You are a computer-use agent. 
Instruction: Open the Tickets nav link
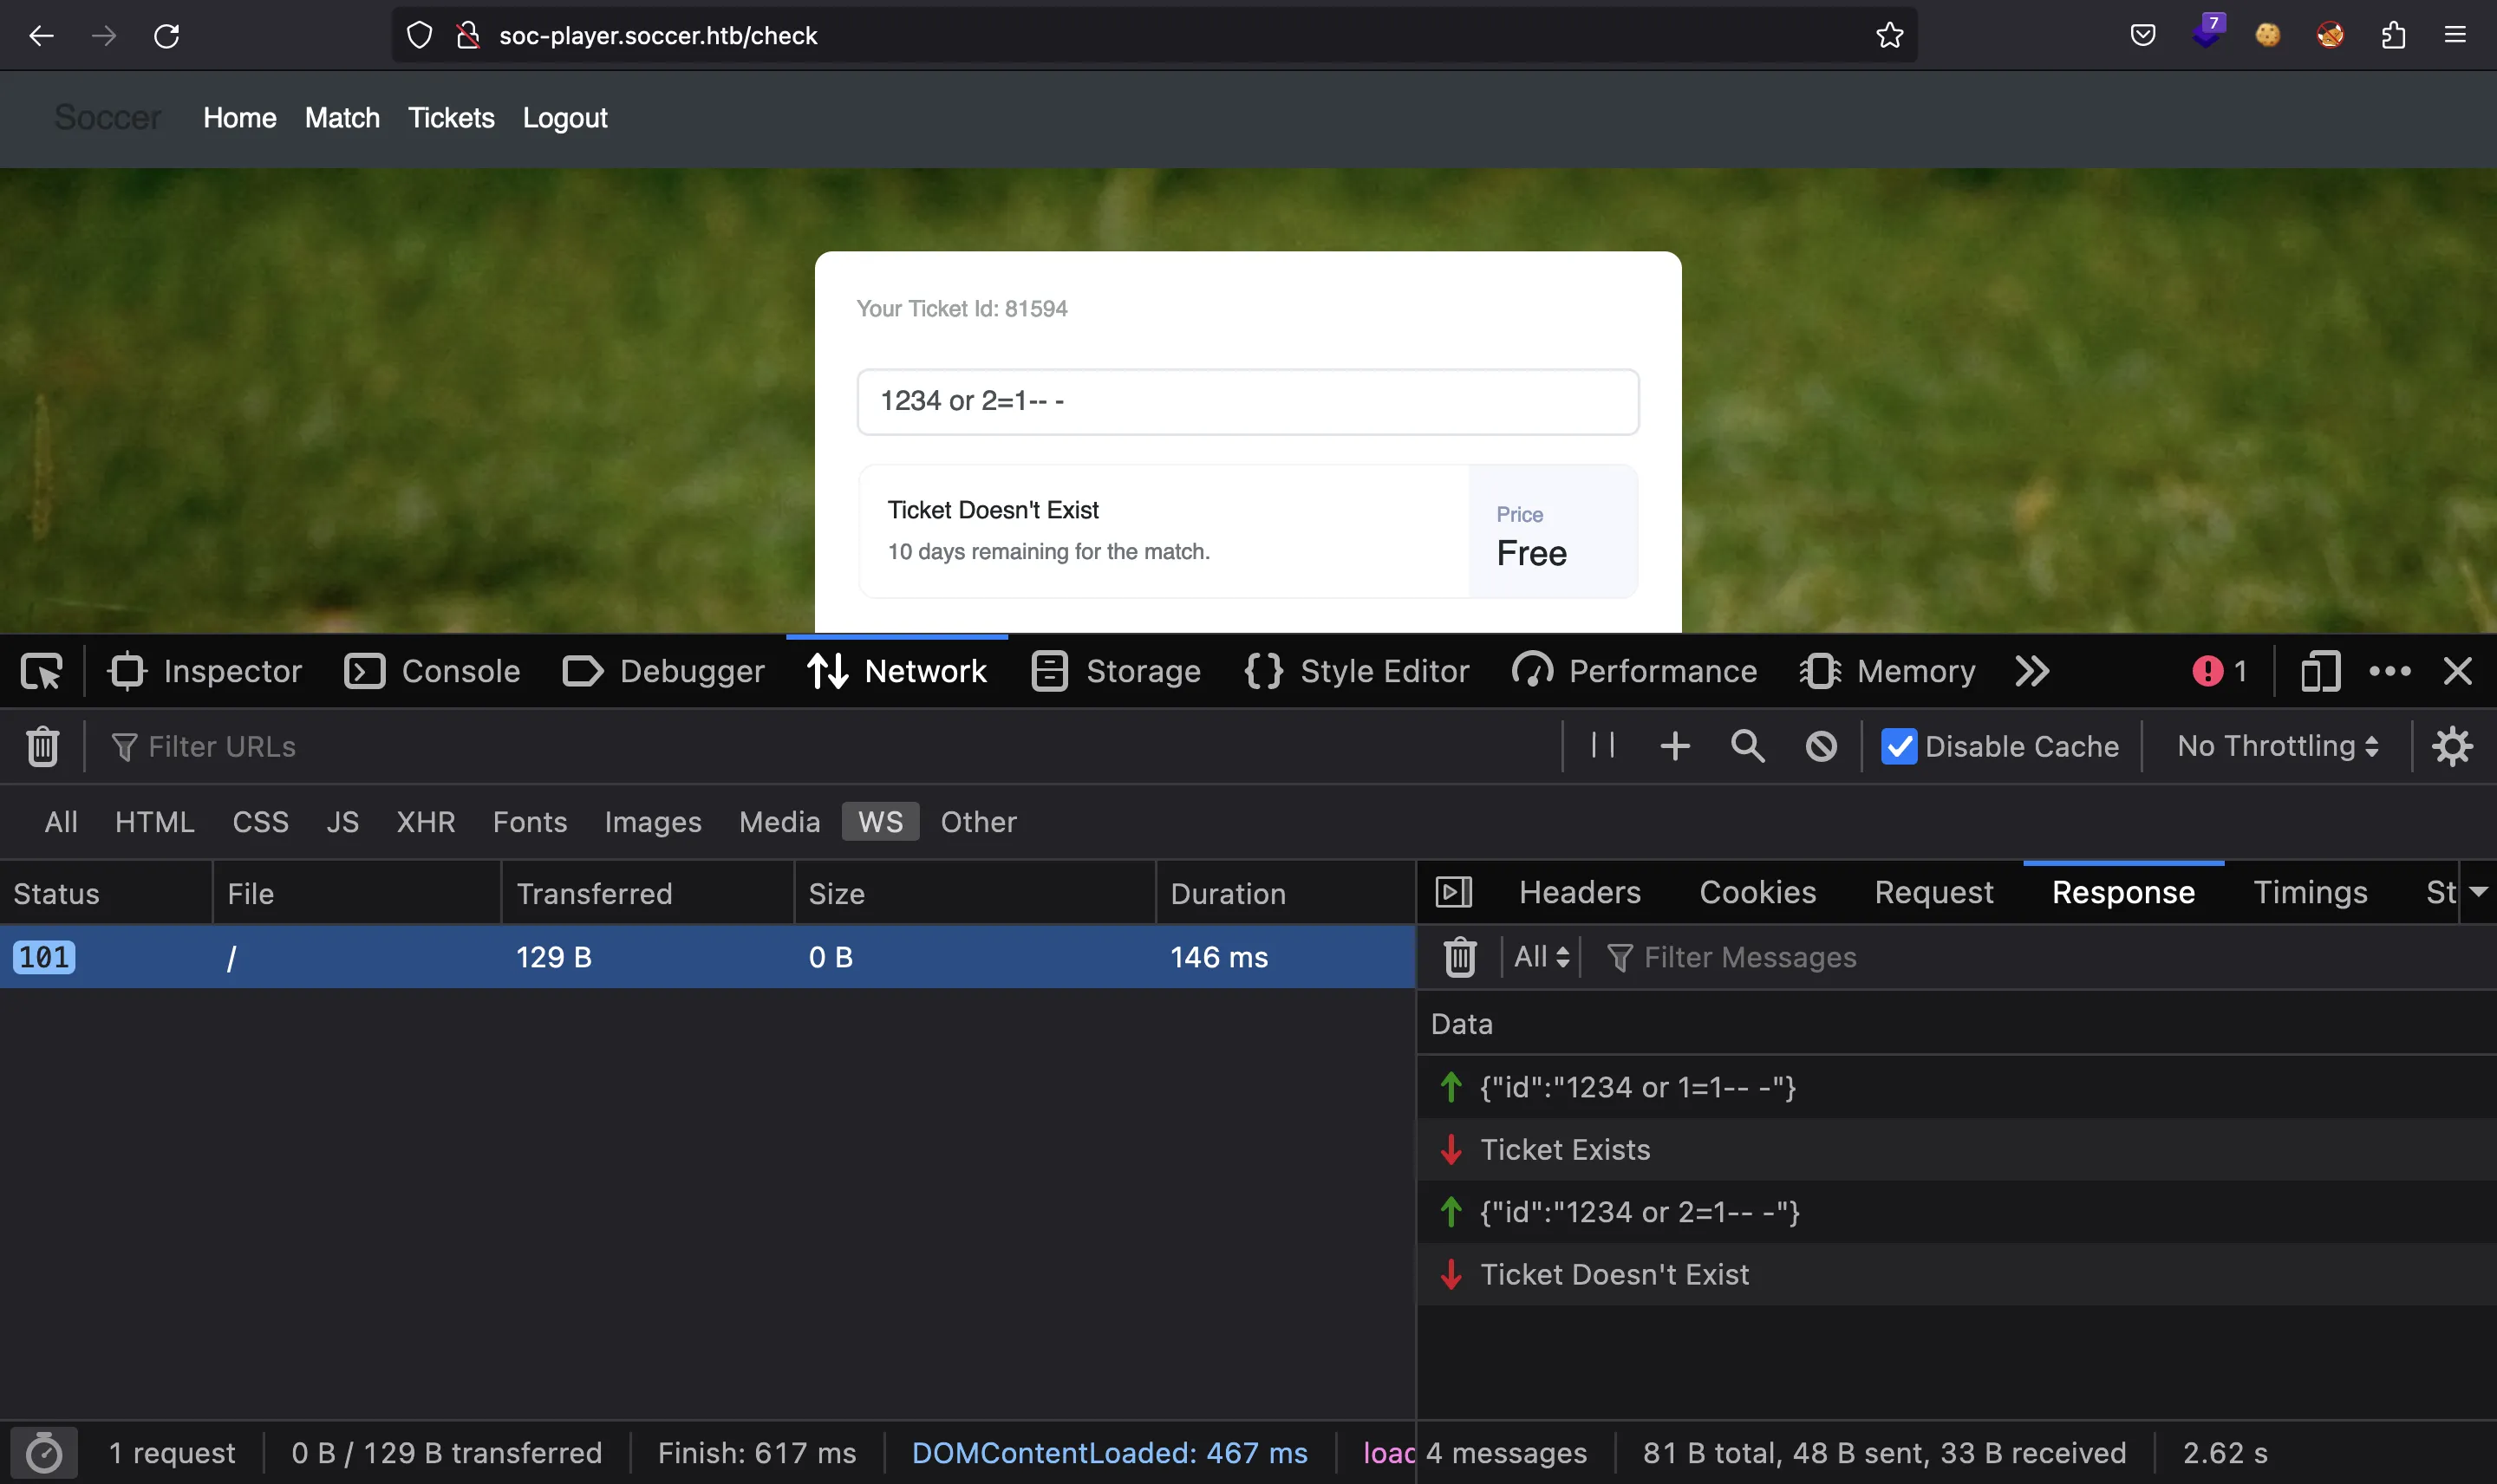tap(451, 118)
